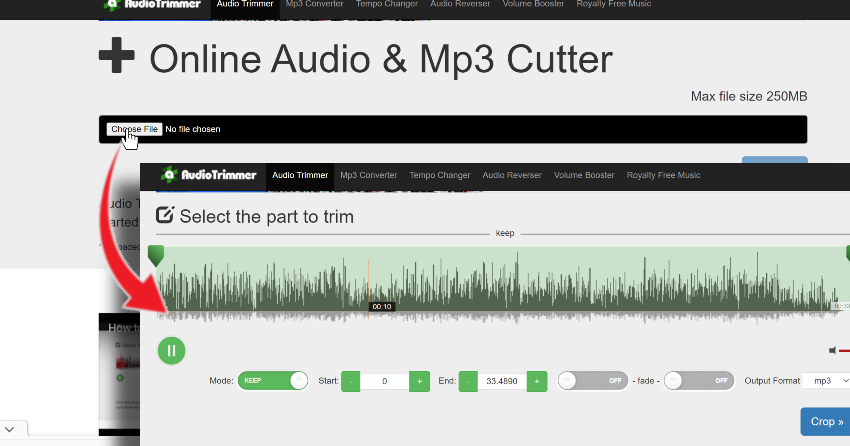Mute audio with the speaker icon
This screenshot has height=446, width=850.
(x=832, y=351)
